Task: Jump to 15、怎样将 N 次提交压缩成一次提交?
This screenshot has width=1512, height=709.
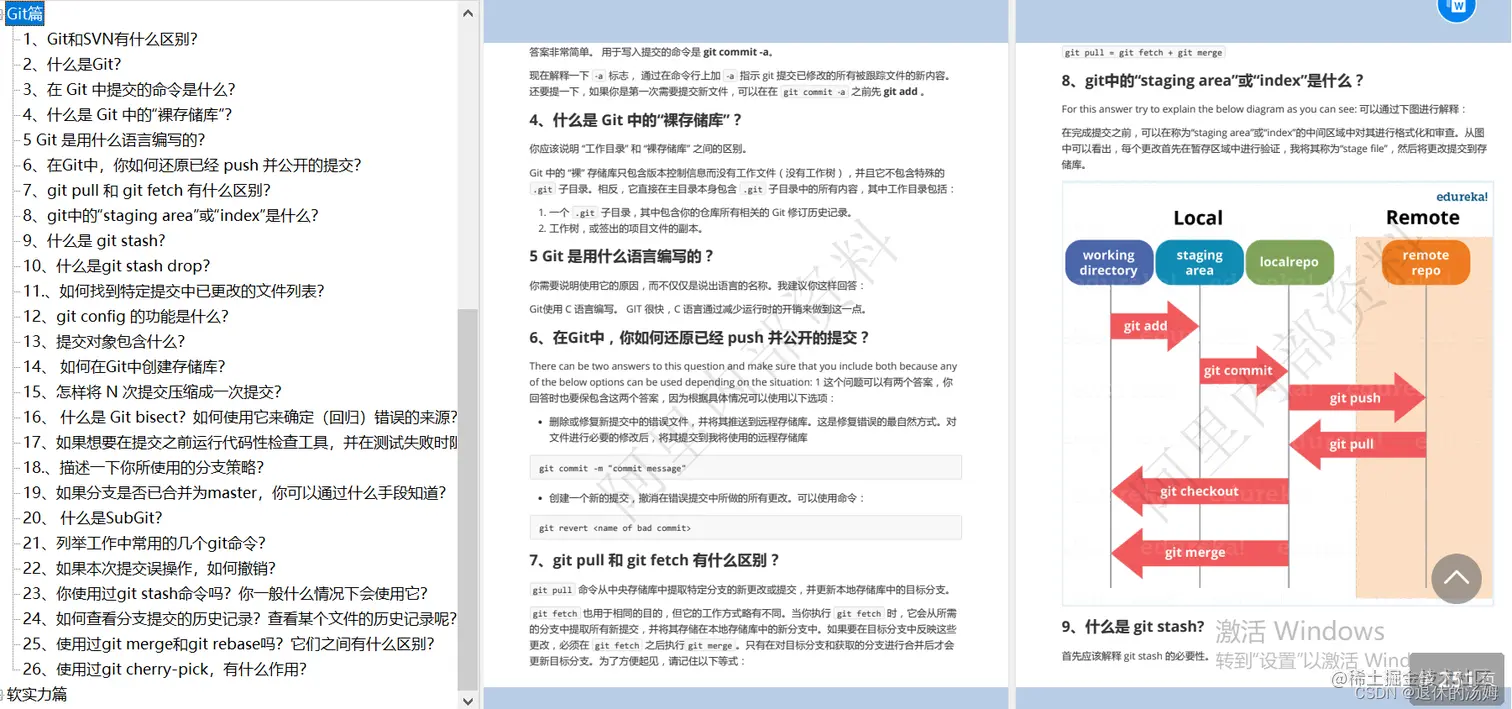Action: point(152,392)
